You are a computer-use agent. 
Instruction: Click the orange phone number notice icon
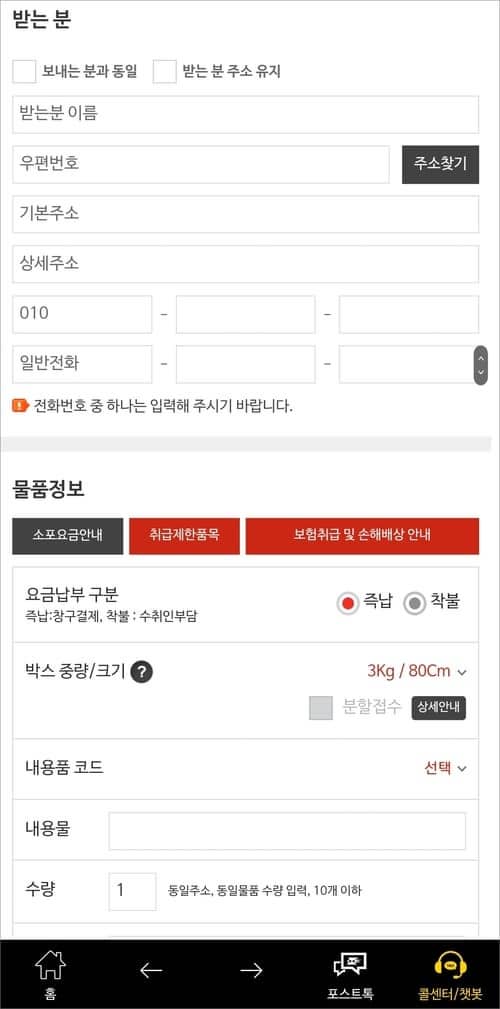pos(21,405)
